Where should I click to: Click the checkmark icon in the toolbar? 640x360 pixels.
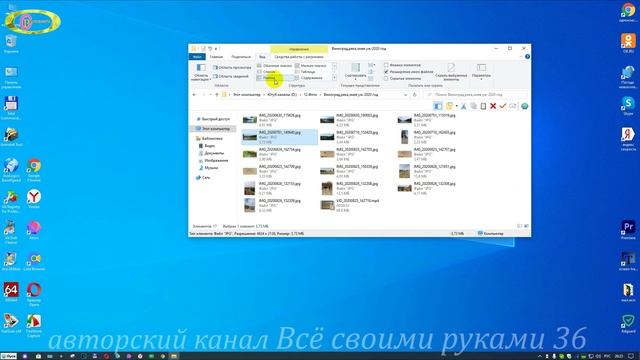[x=503, y=106]
